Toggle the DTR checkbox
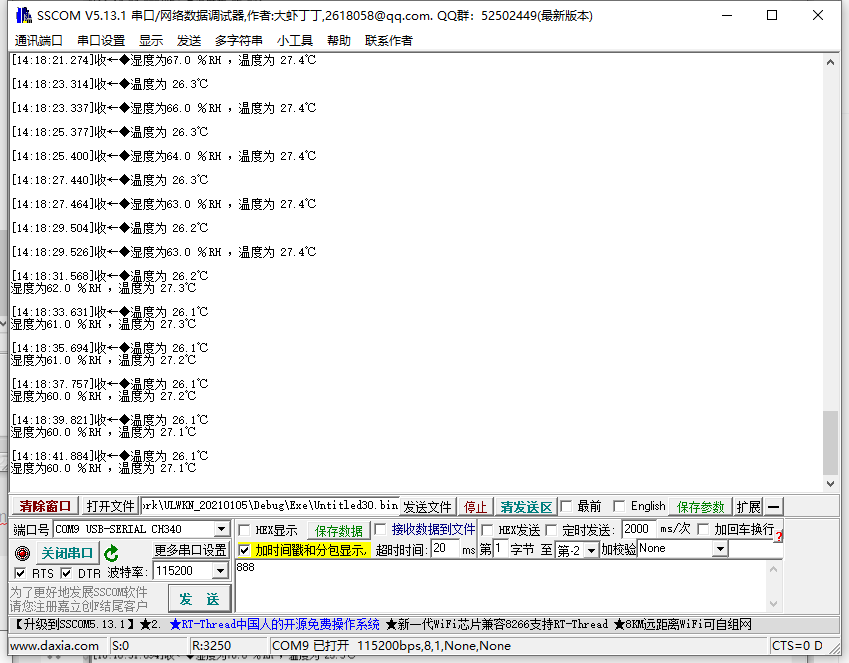849x663 pixels. (x=66, y=573)
